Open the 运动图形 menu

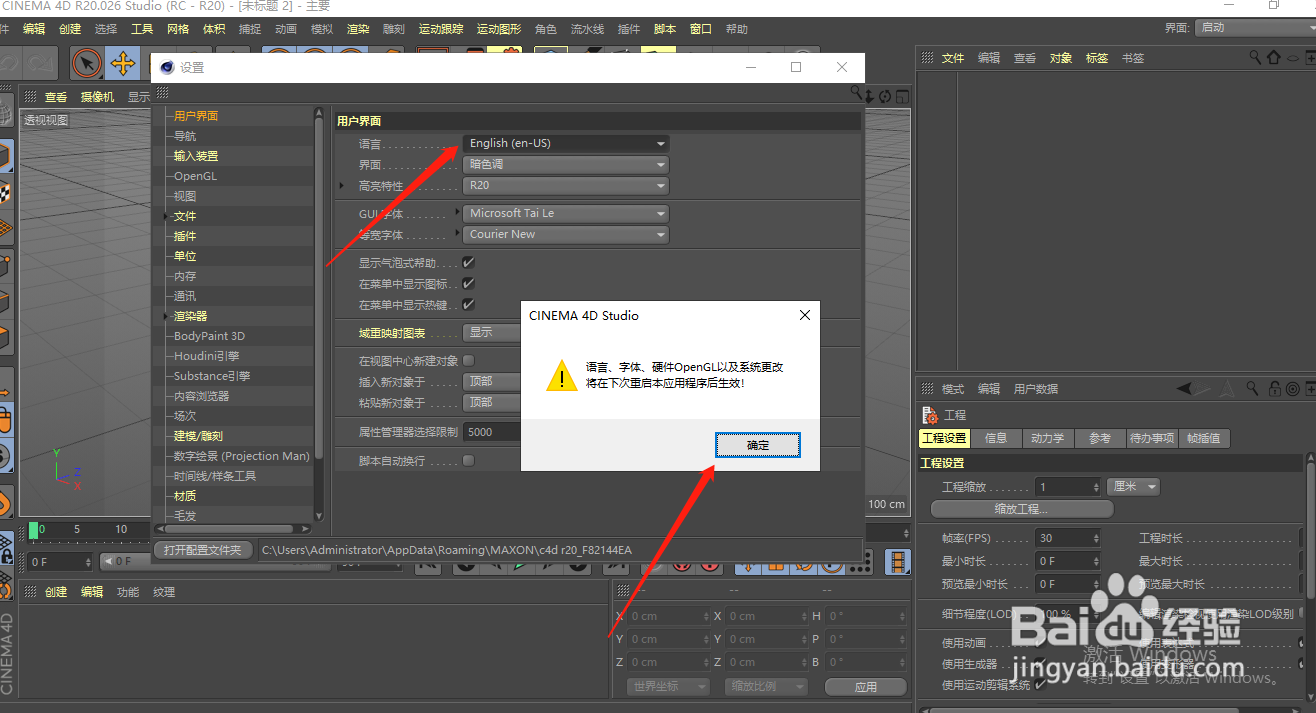[x=498, y=29]
